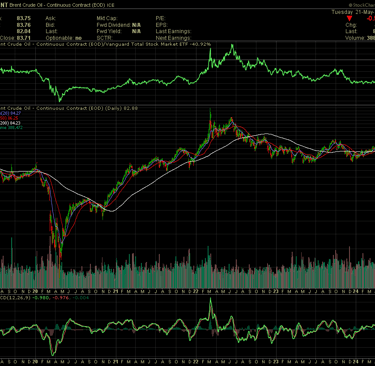Select the 82.04 price value
Image resolution: width=375 pixels, height=366 pixels.
pos(24,31)
